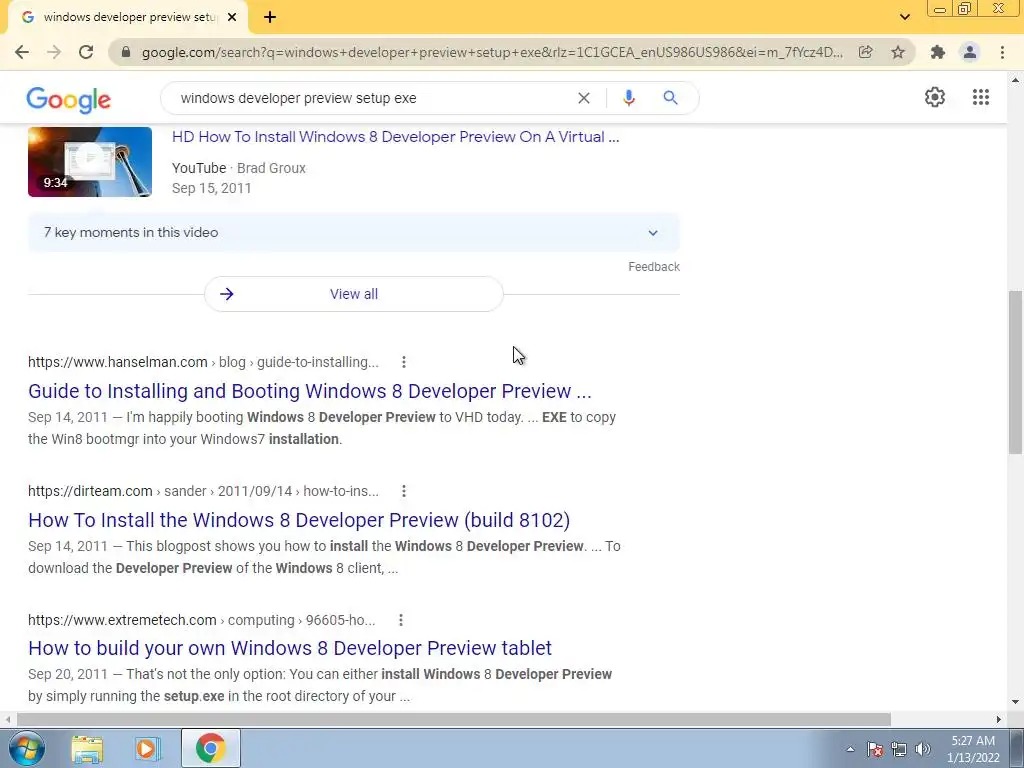
Task: Open Google apps grid
Action: pyautogui.click(x=980, y=97)
